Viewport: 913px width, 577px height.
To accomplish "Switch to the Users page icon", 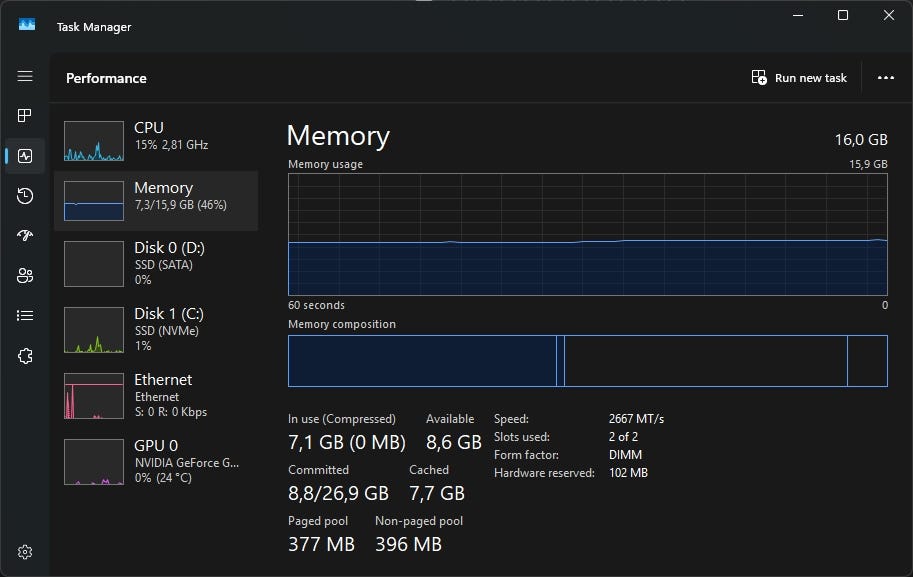I will pyautogui.click(x=25, y=276).
